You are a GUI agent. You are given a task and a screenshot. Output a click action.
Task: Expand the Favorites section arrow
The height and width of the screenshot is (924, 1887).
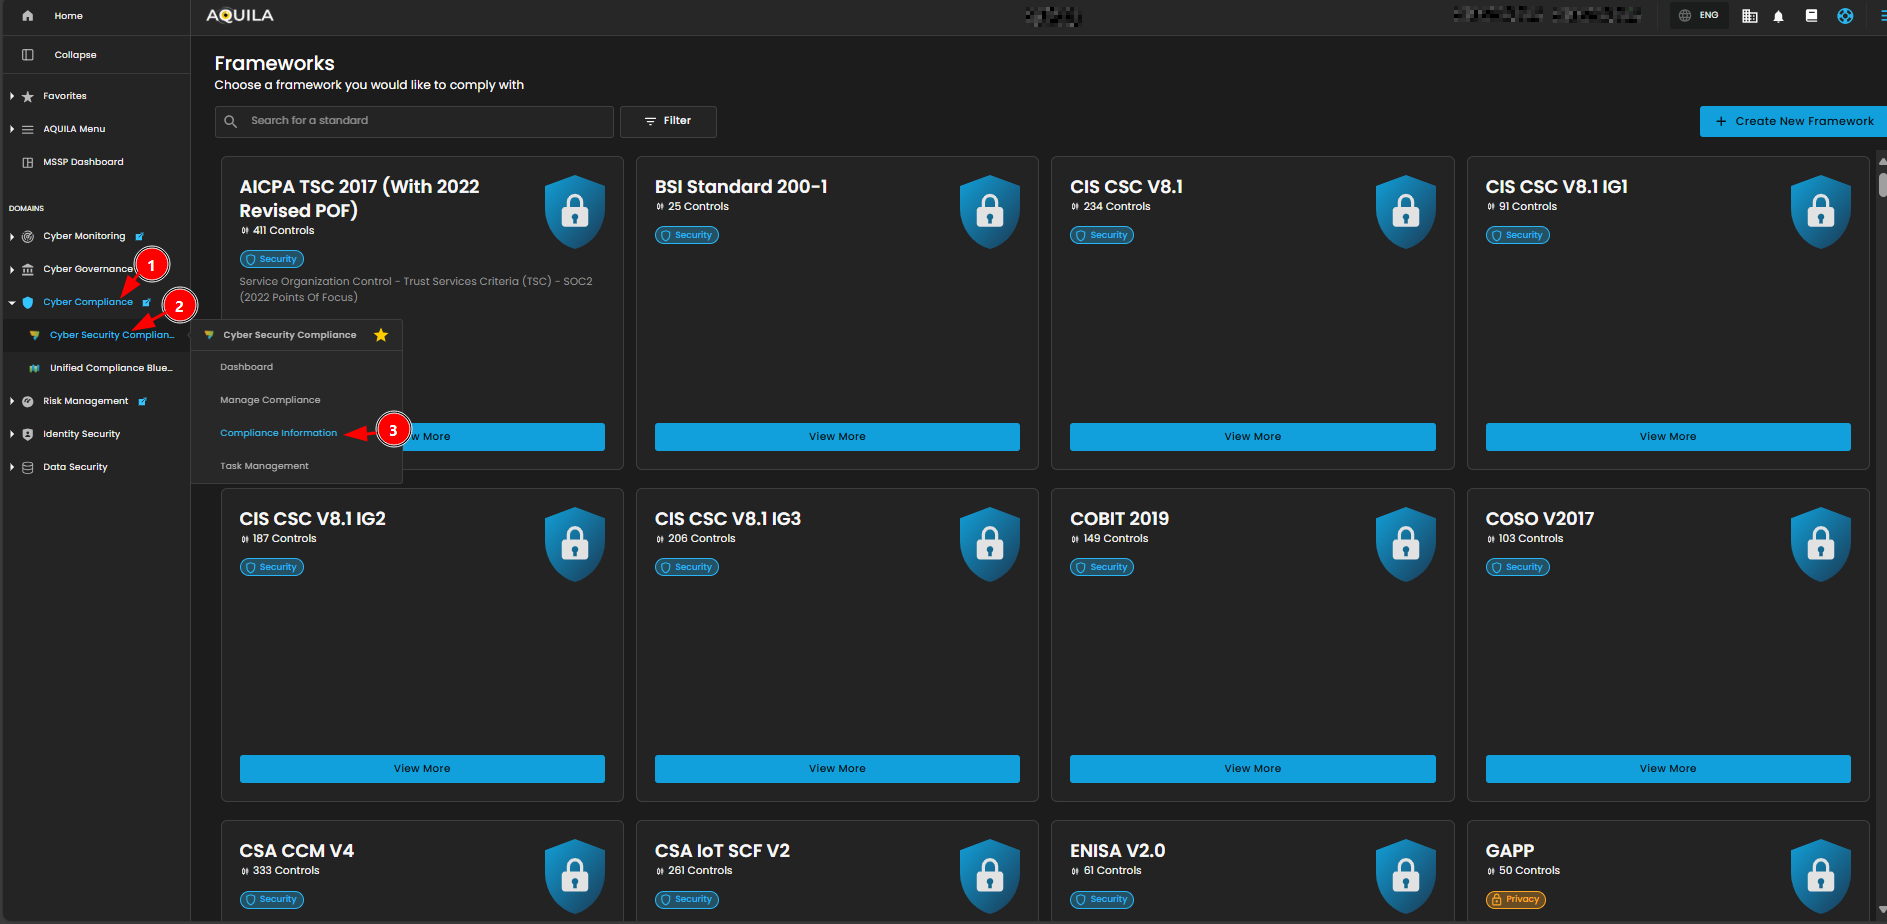[12, 97]
